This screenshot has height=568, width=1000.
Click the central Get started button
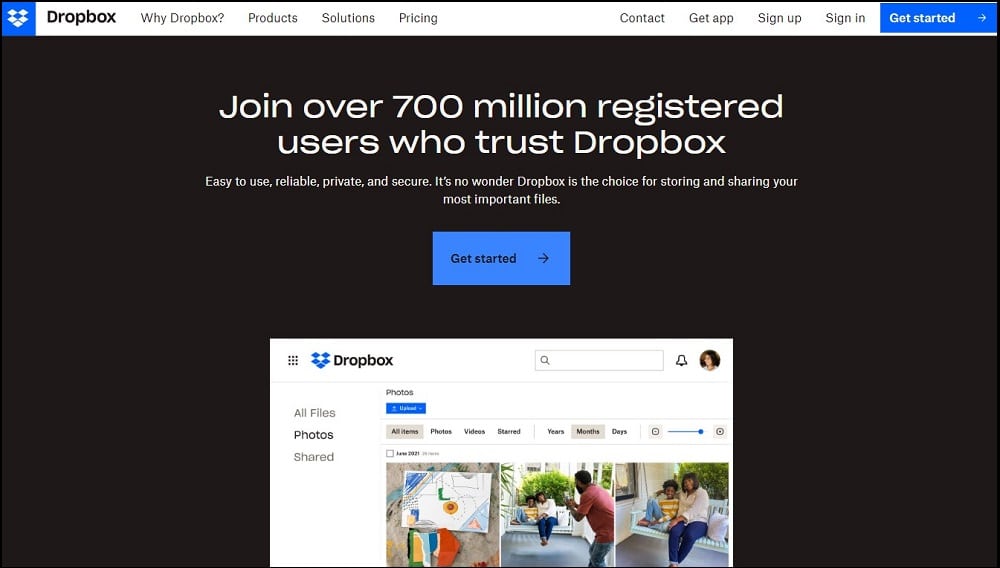click(501, 258)
